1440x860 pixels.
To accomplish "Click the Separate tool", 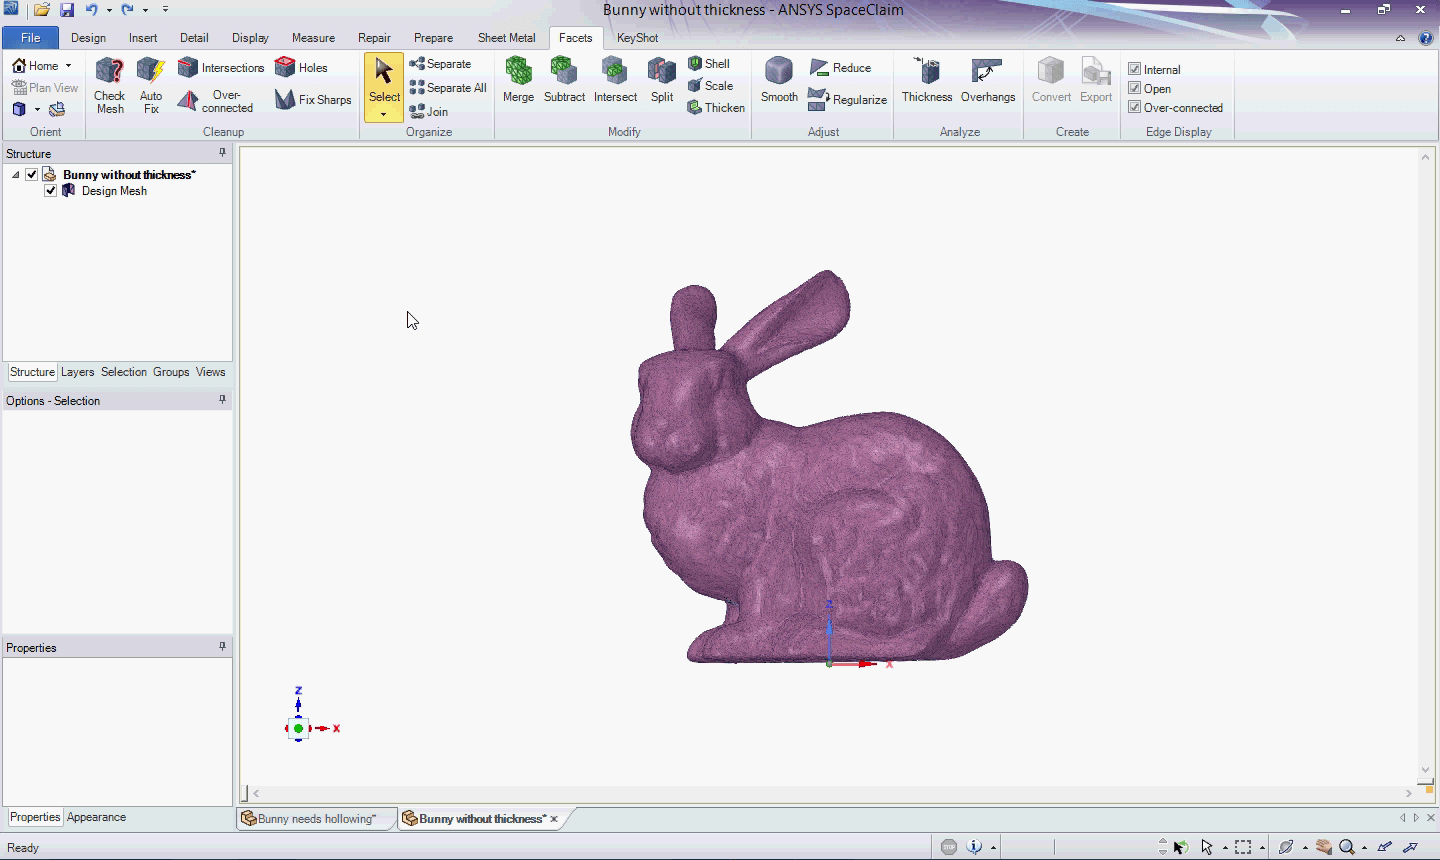I will pos(440,64).
